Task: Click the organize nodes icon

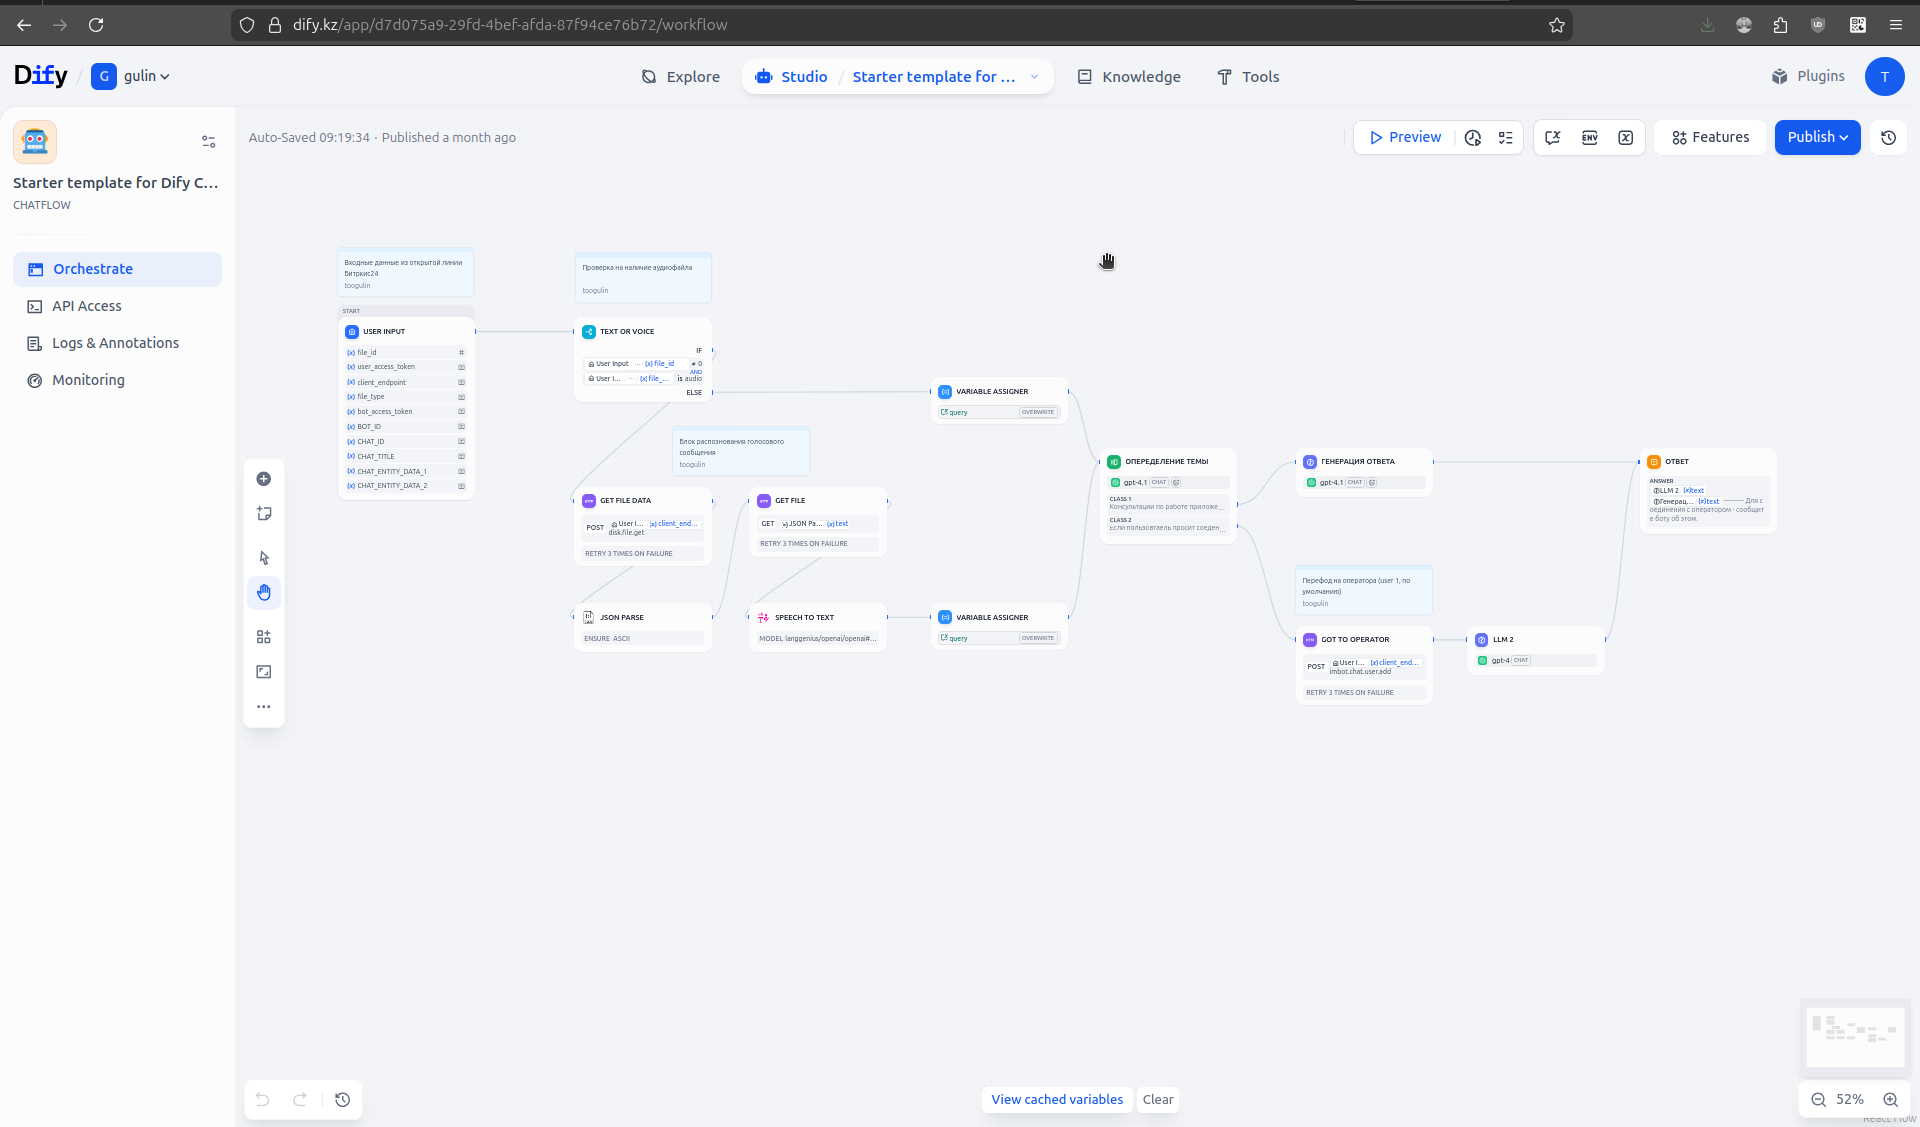Action: point(264,637)
